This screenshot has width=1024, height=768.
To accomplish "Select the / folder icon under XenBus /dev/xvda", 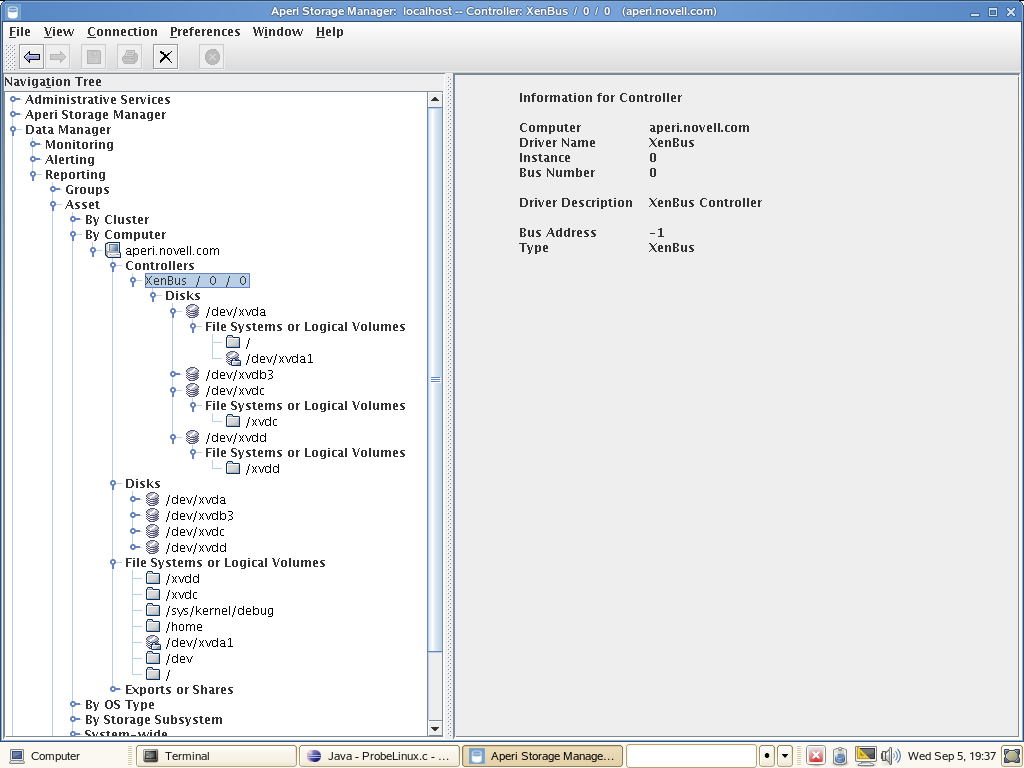I will [233, 342].
